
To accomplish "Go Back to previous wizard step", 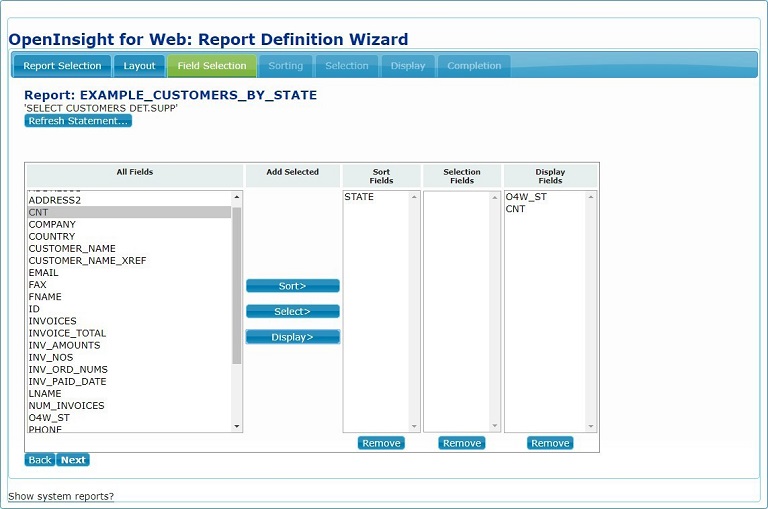I will pyautogui.click(x=40, y=460).
